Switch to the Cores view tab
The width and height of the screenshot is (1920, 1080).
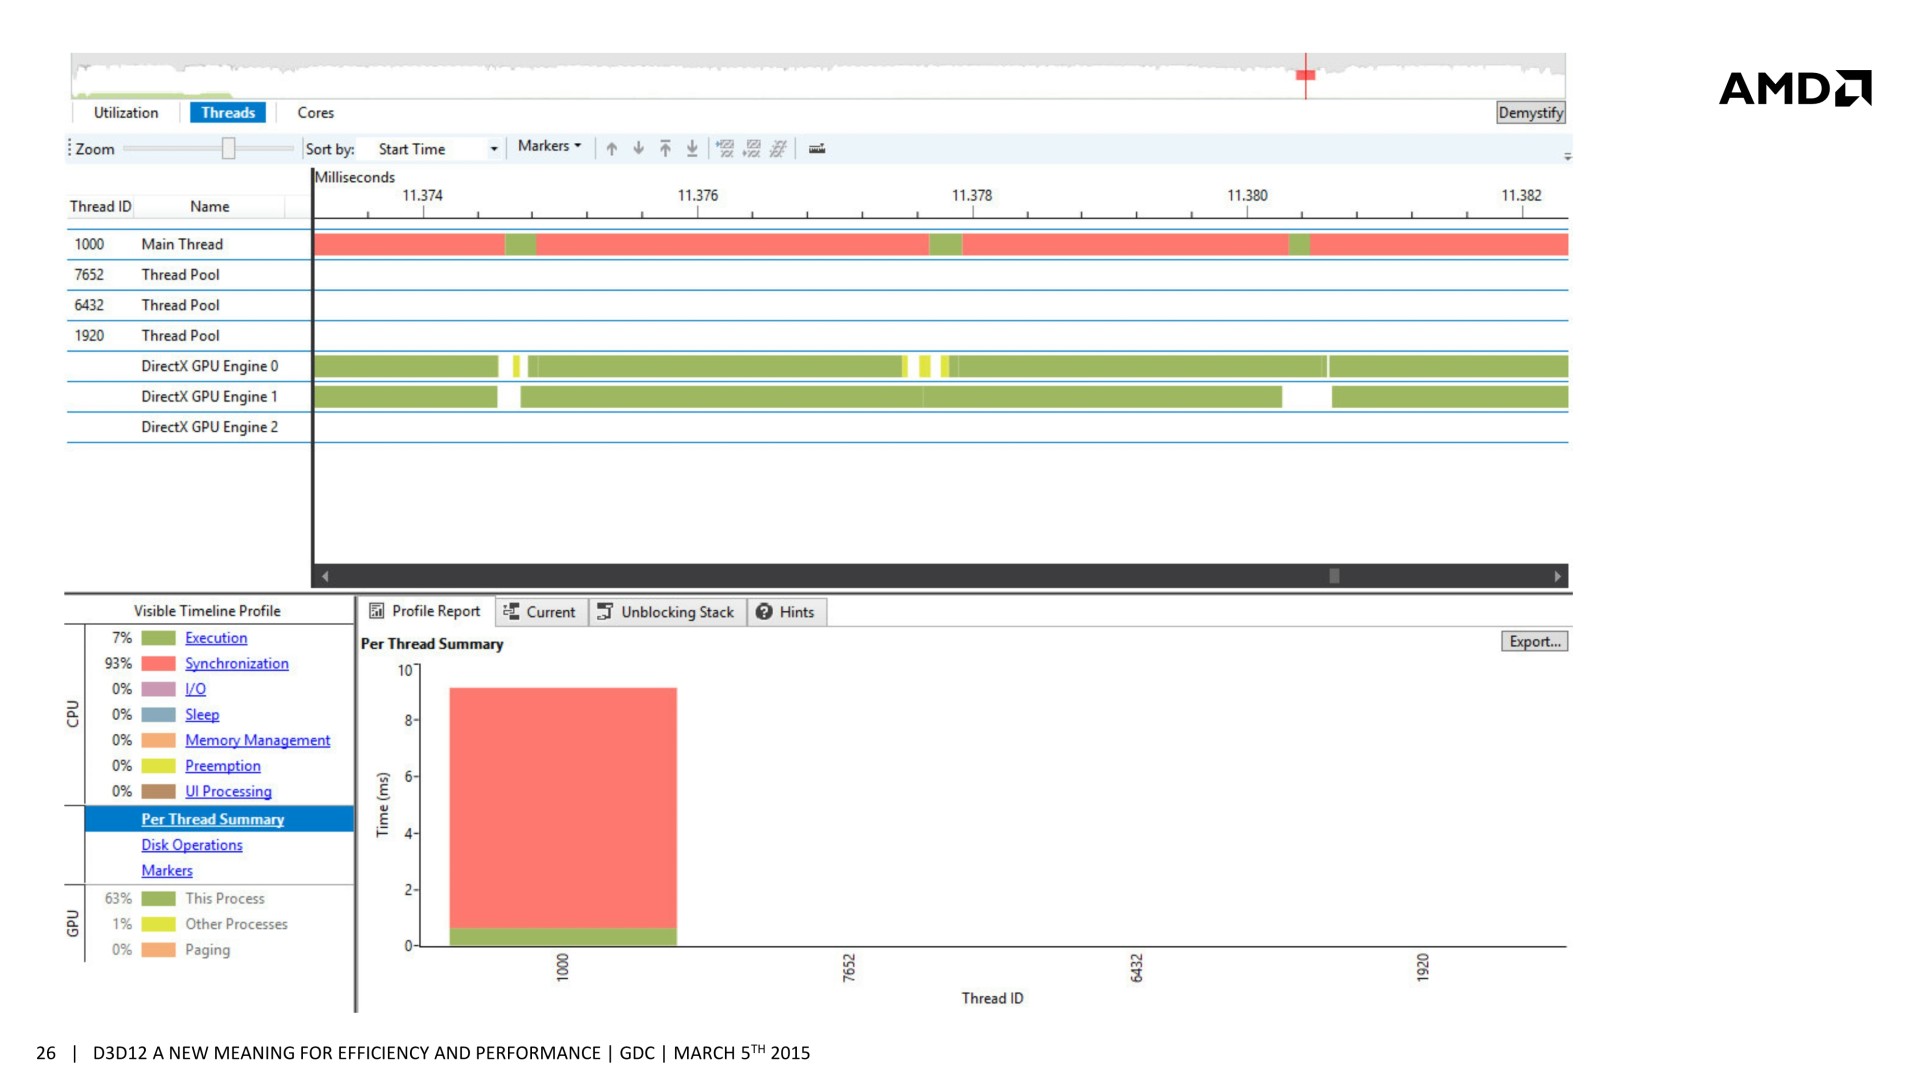pos(315,113)
